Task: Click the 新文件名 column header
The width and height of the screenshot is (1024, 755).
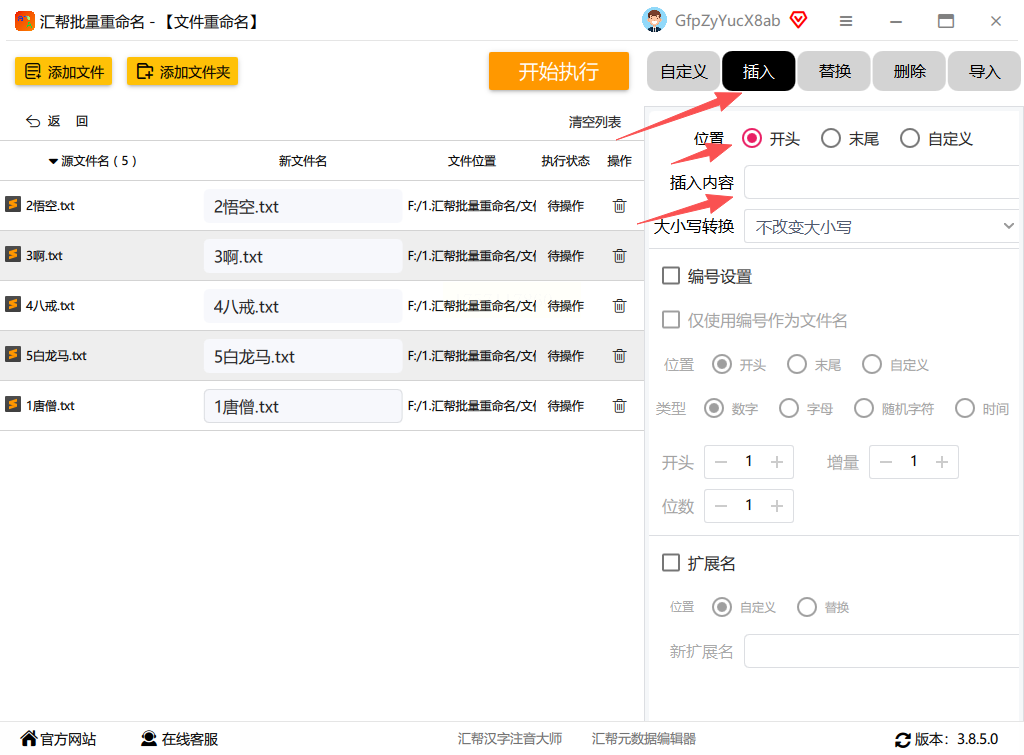Action: 302,161
